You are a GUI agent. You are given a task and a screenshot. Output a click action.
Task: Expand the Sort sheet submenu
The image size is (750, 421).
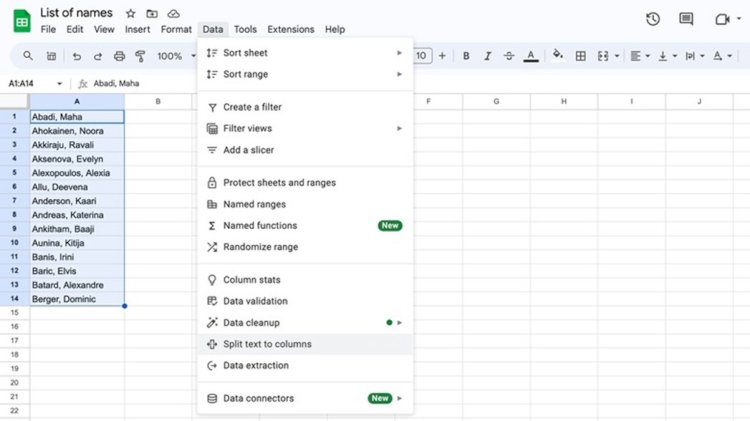(305, 53)
